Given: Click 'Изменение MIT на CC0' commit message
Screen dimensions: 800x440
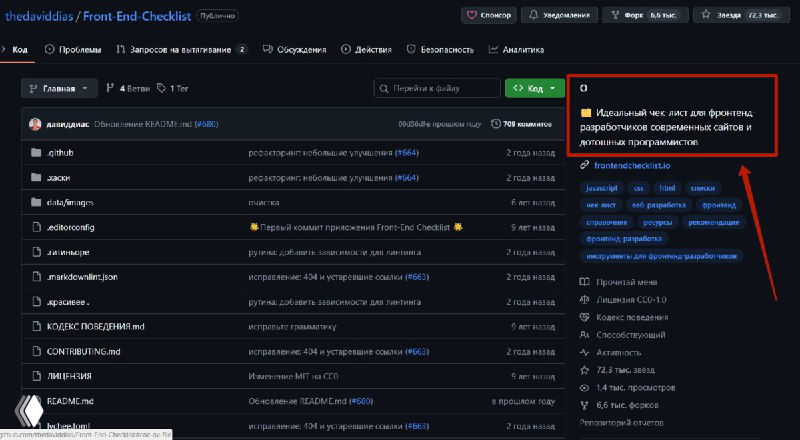Looking at the screenshot, I should (x=293, y=376).
